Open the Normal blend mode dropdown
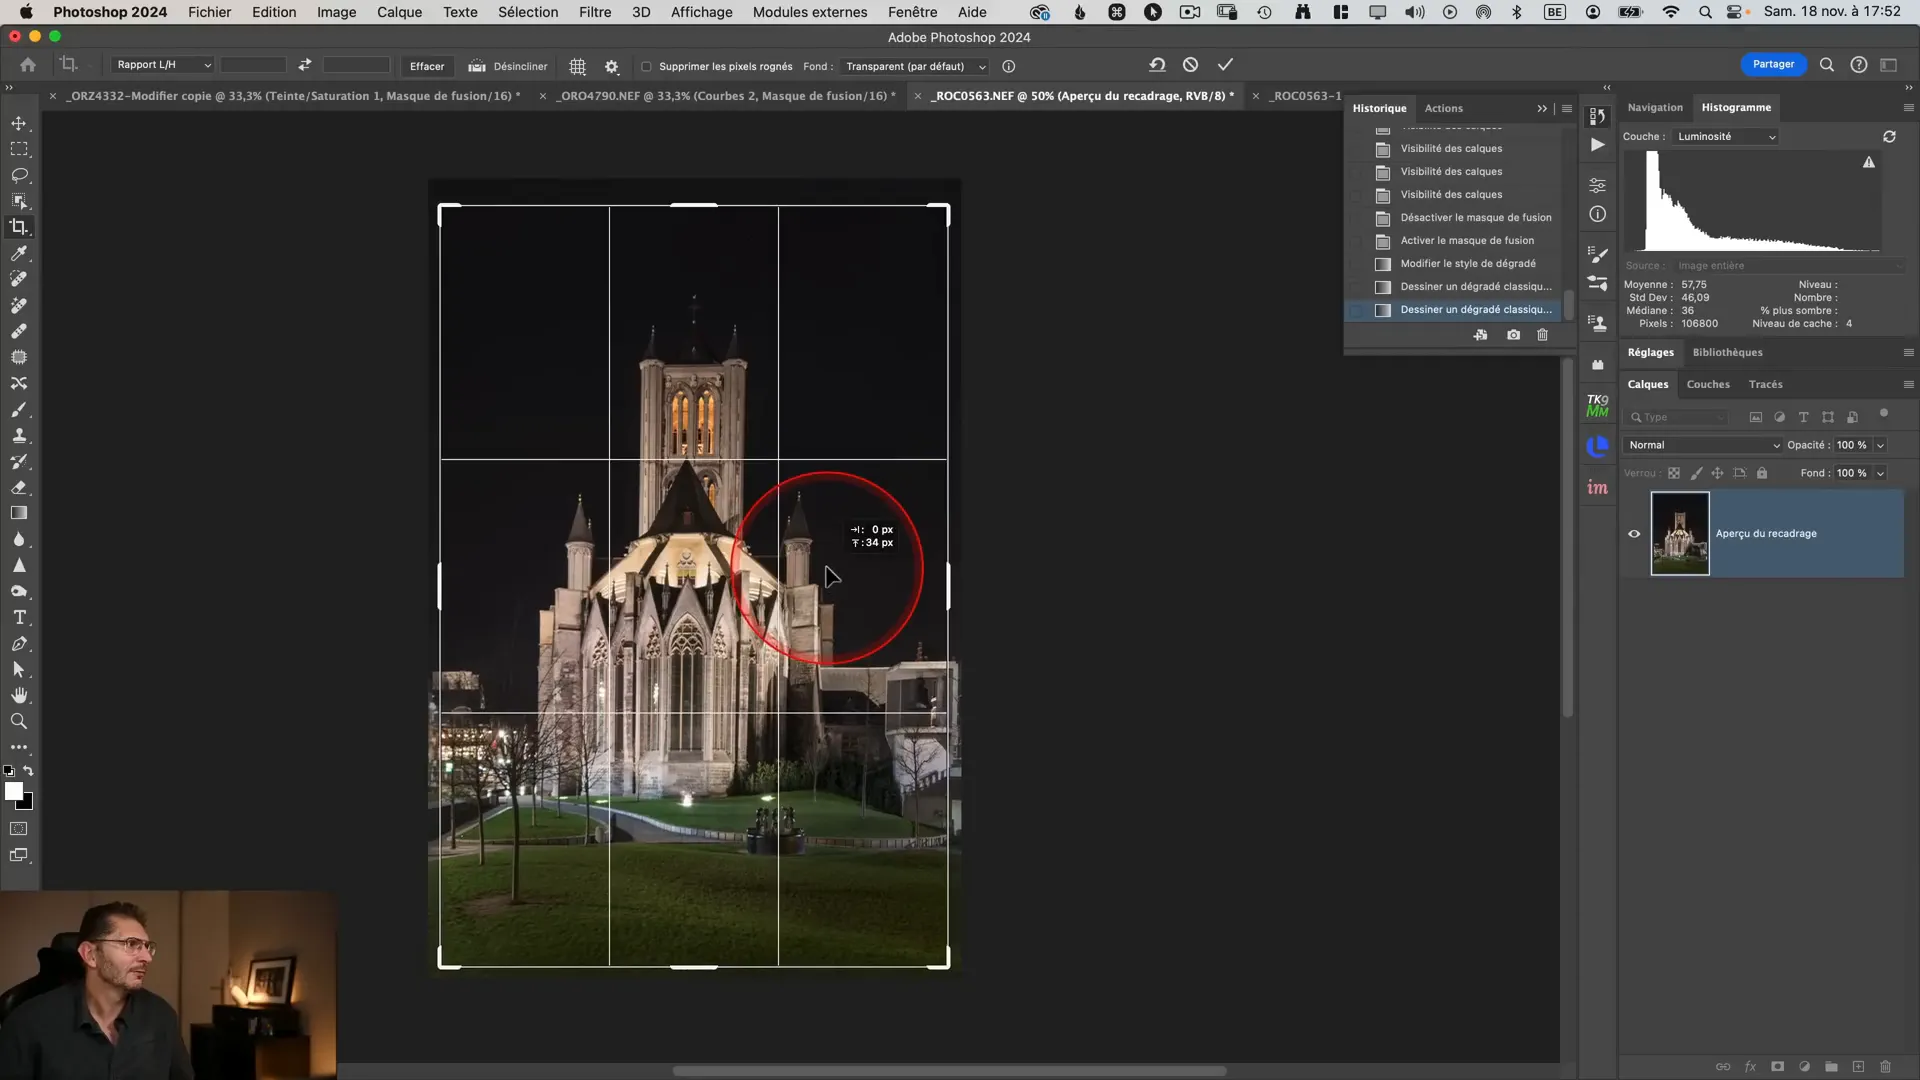The image size is (1920, 1080). click(1703, 445)
